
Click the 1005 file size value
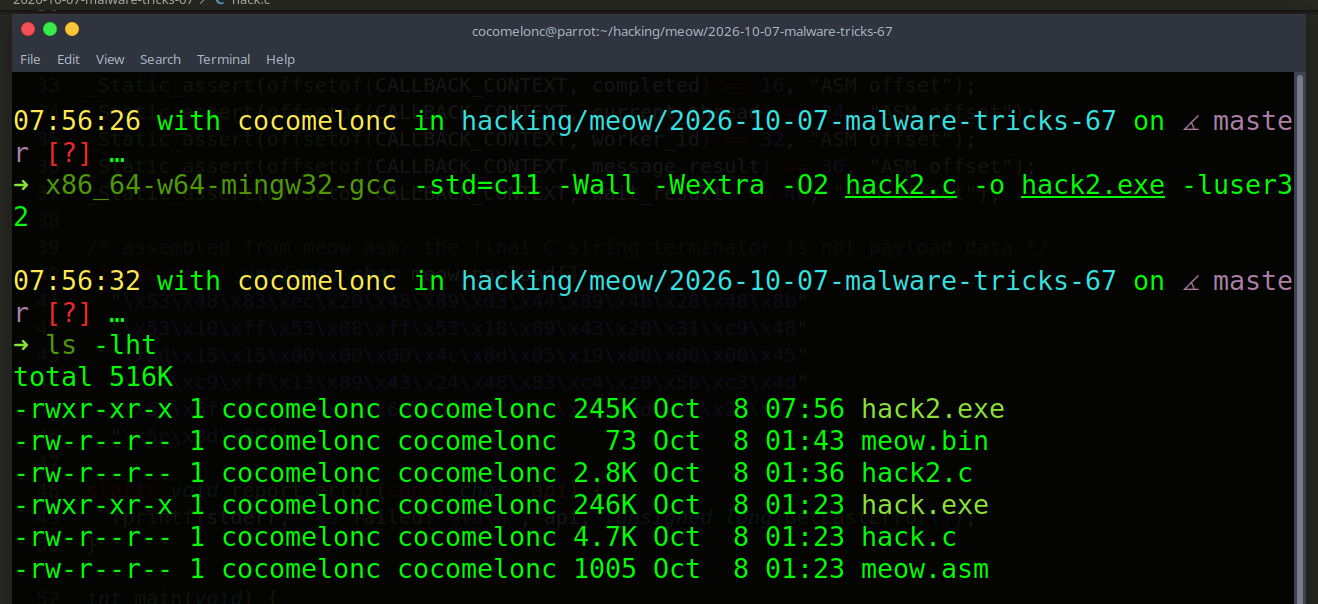(x=605, y=569)
